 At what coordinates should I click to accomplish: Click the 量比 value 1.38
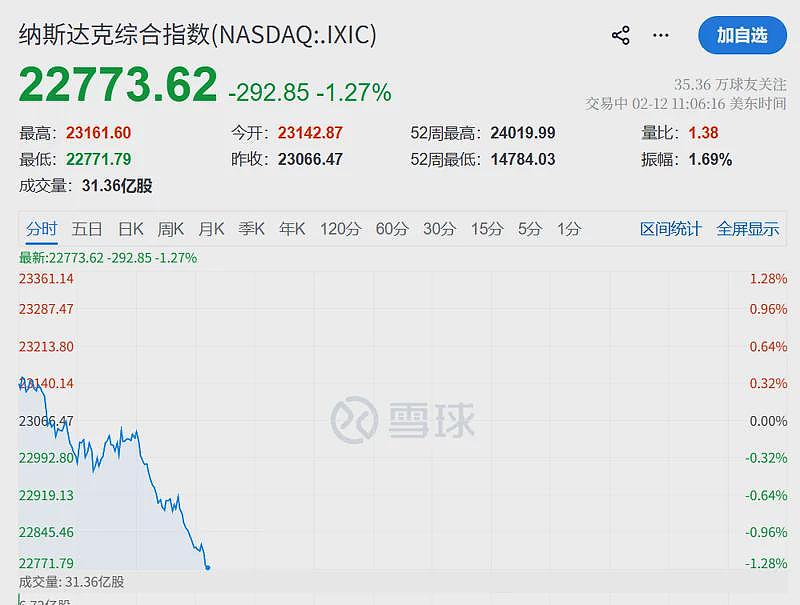703,133
